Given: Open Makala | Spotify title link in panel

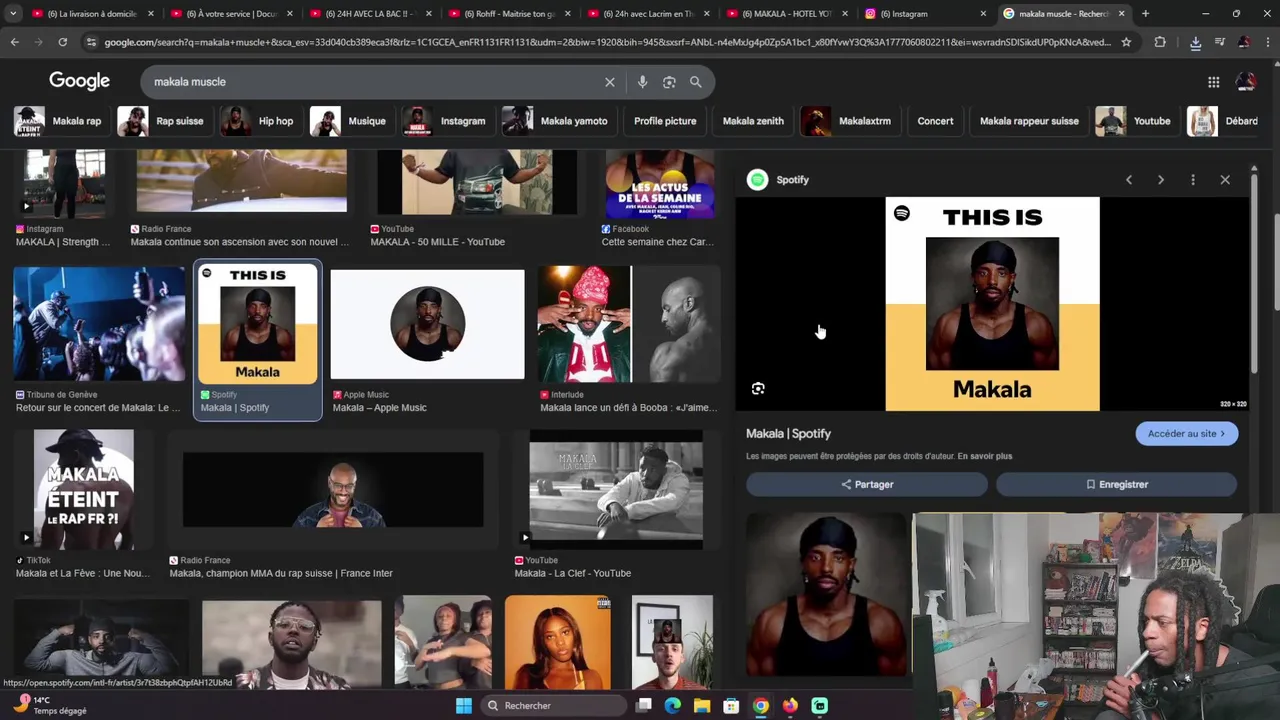Looking at the screenshot, I should (x=788, y=434).
